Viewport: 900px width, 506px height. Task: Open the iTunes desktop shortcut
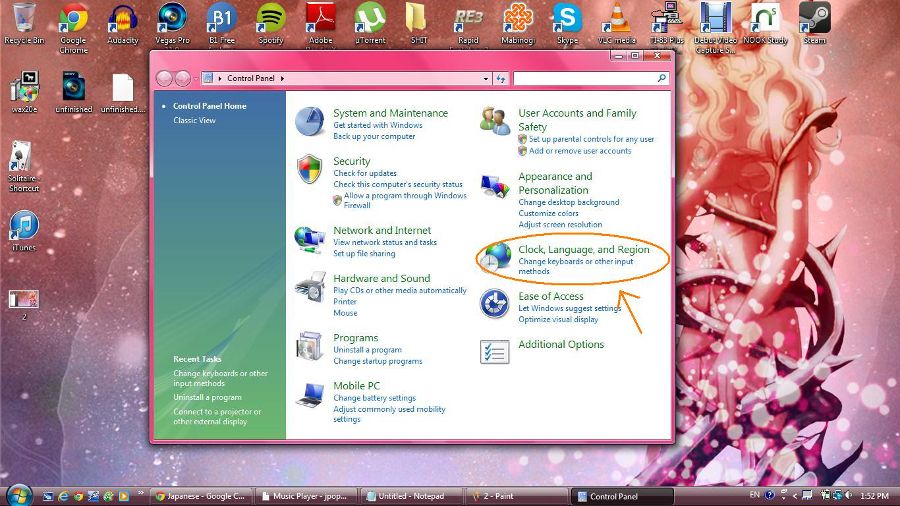click(24, 230)
